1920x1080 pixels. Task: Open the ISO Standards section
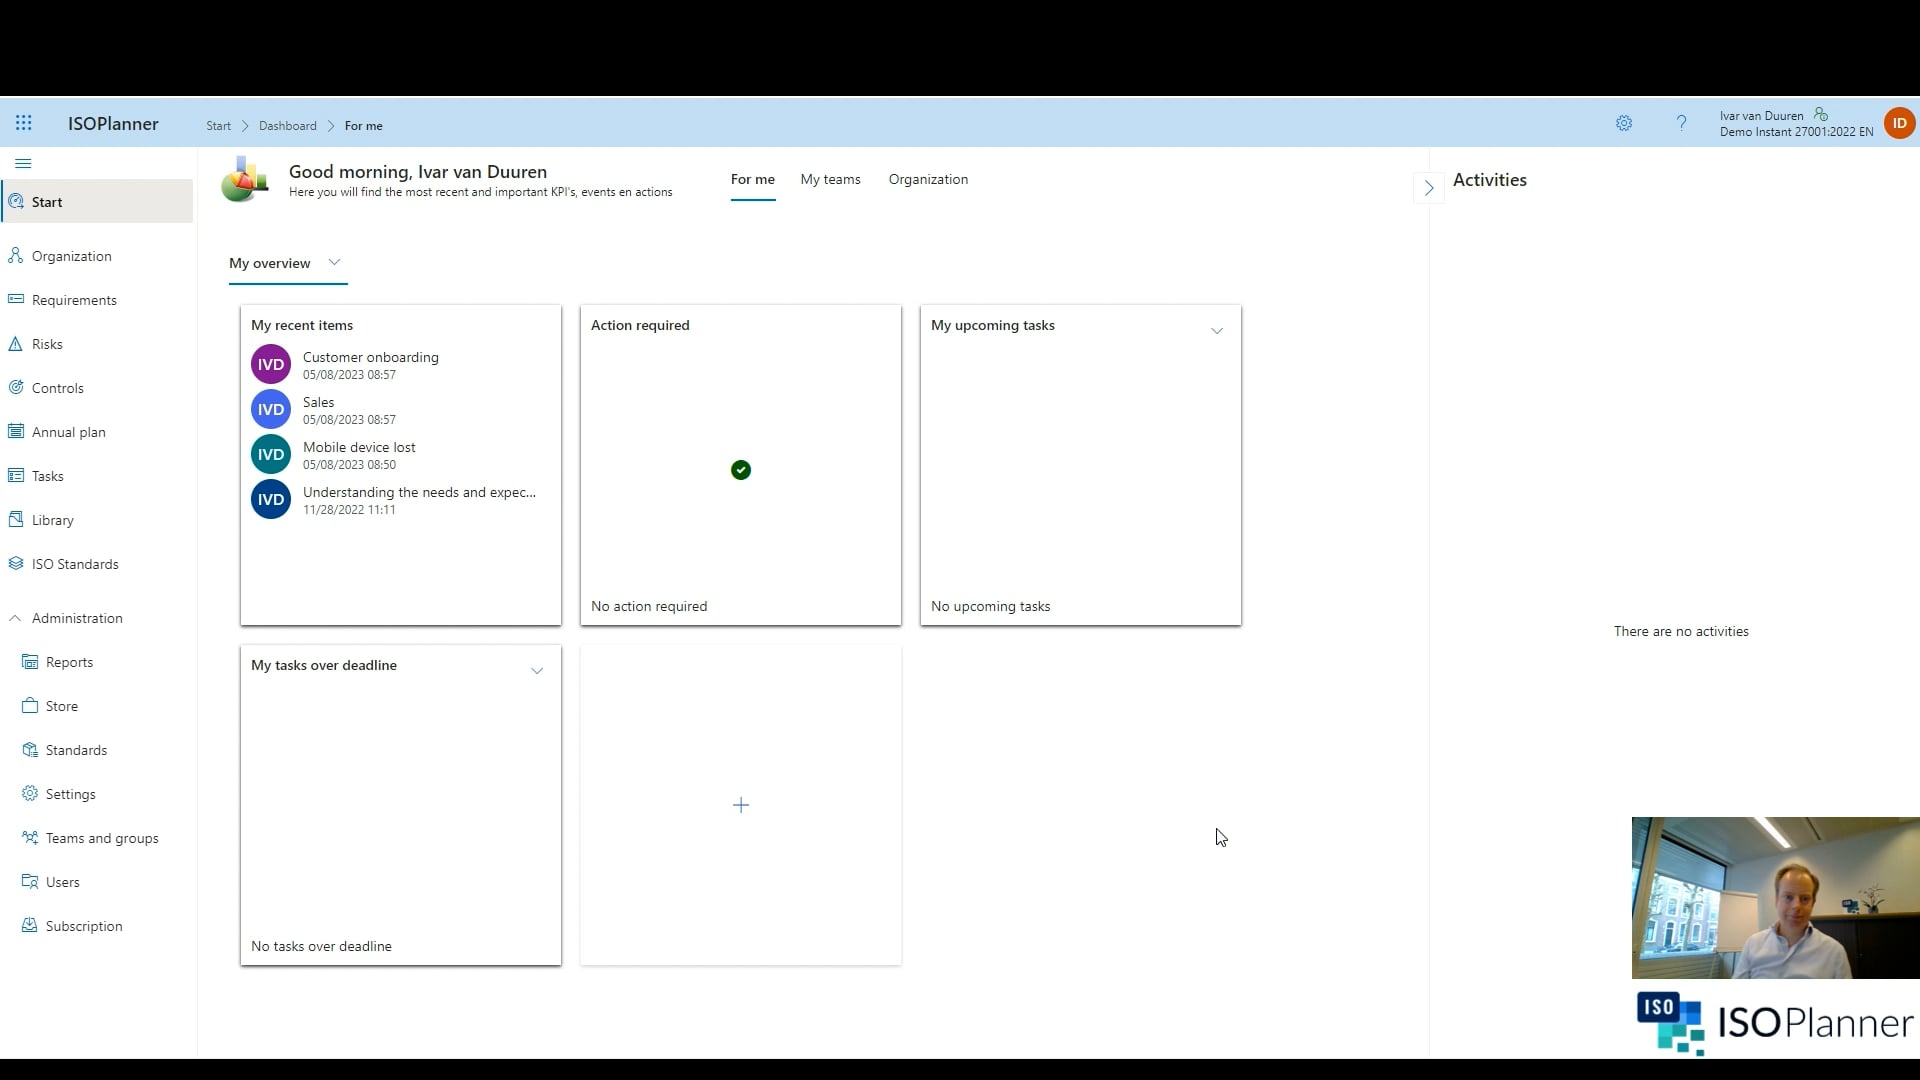tap(75, 563)
